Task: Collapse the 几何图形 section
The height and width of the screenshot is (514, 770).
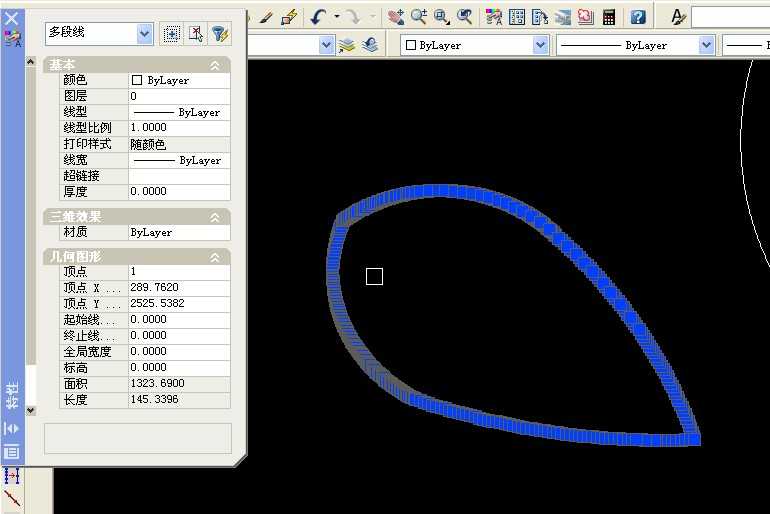Action: (x=215, y=257)
